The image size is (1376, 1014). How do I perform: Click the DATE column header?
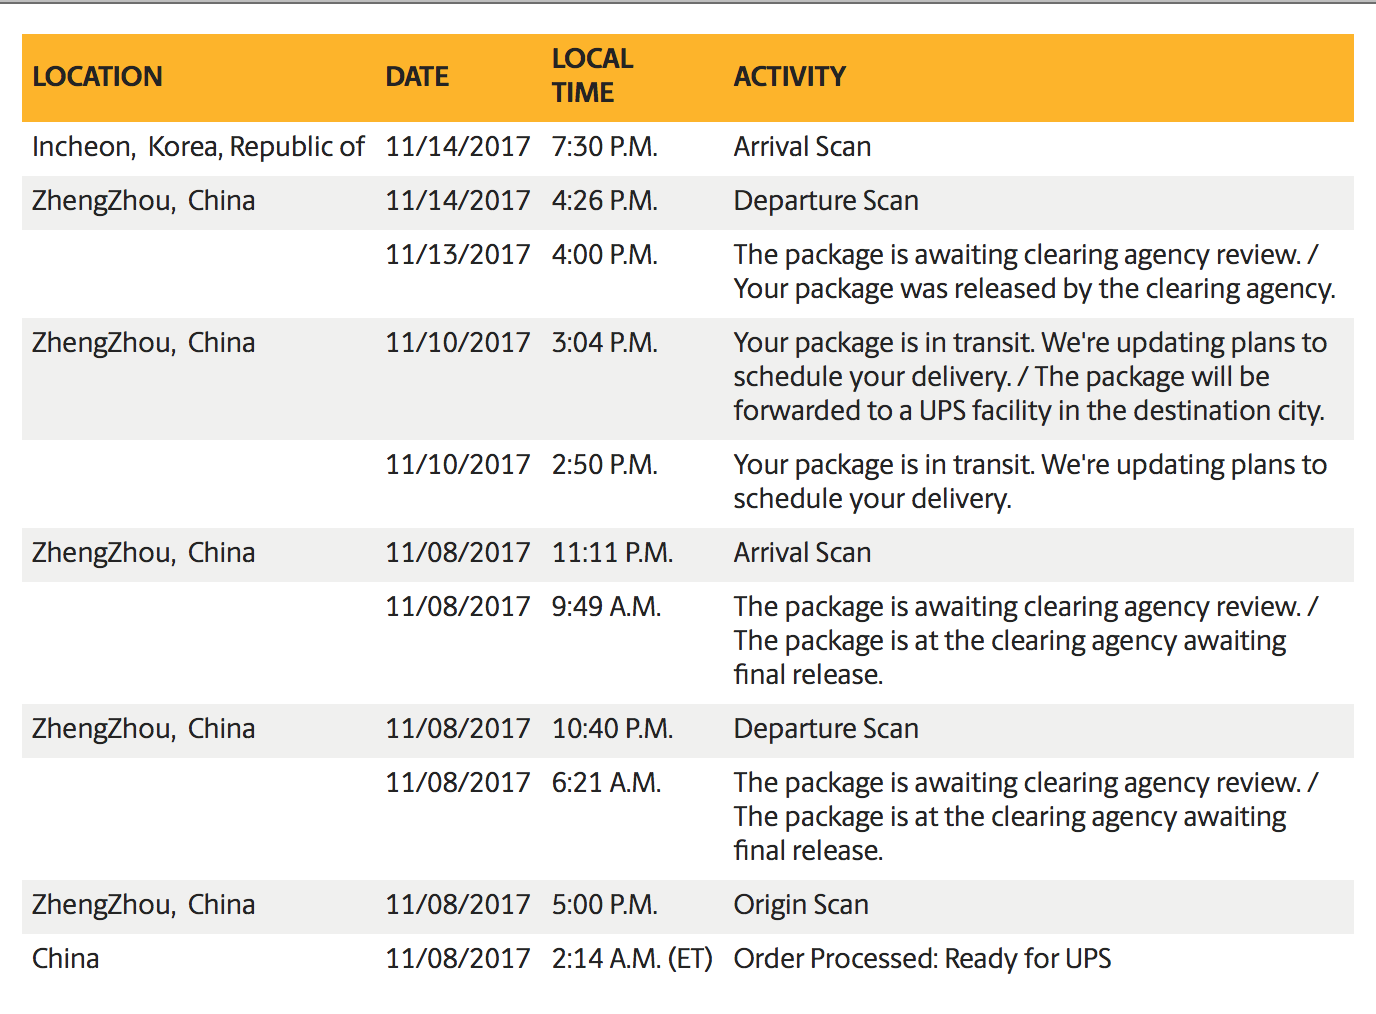(x=417, y=77)
